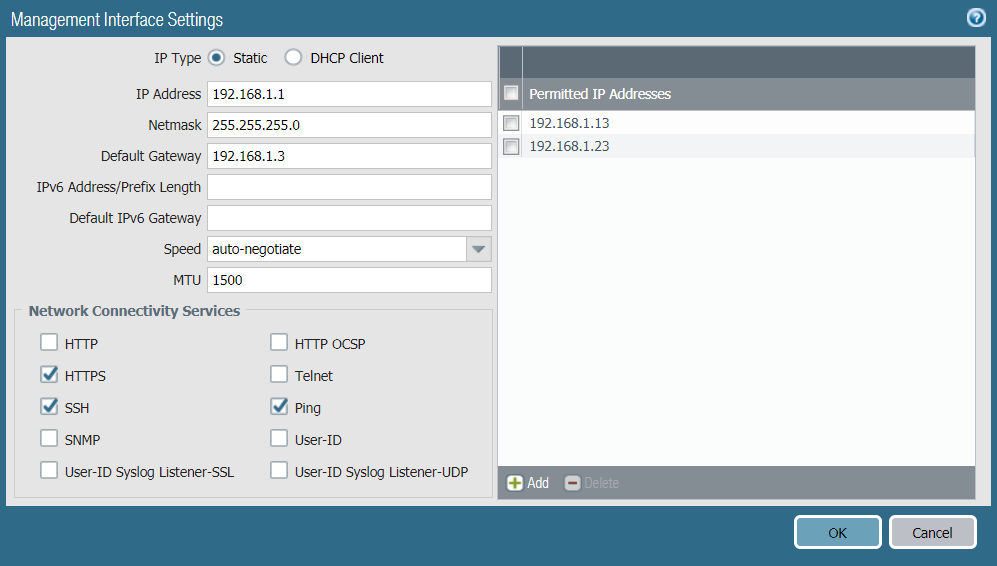Enable the SNMP service checkbox
This screenshot has width=997, height=566.
click(x=49, y=438)
